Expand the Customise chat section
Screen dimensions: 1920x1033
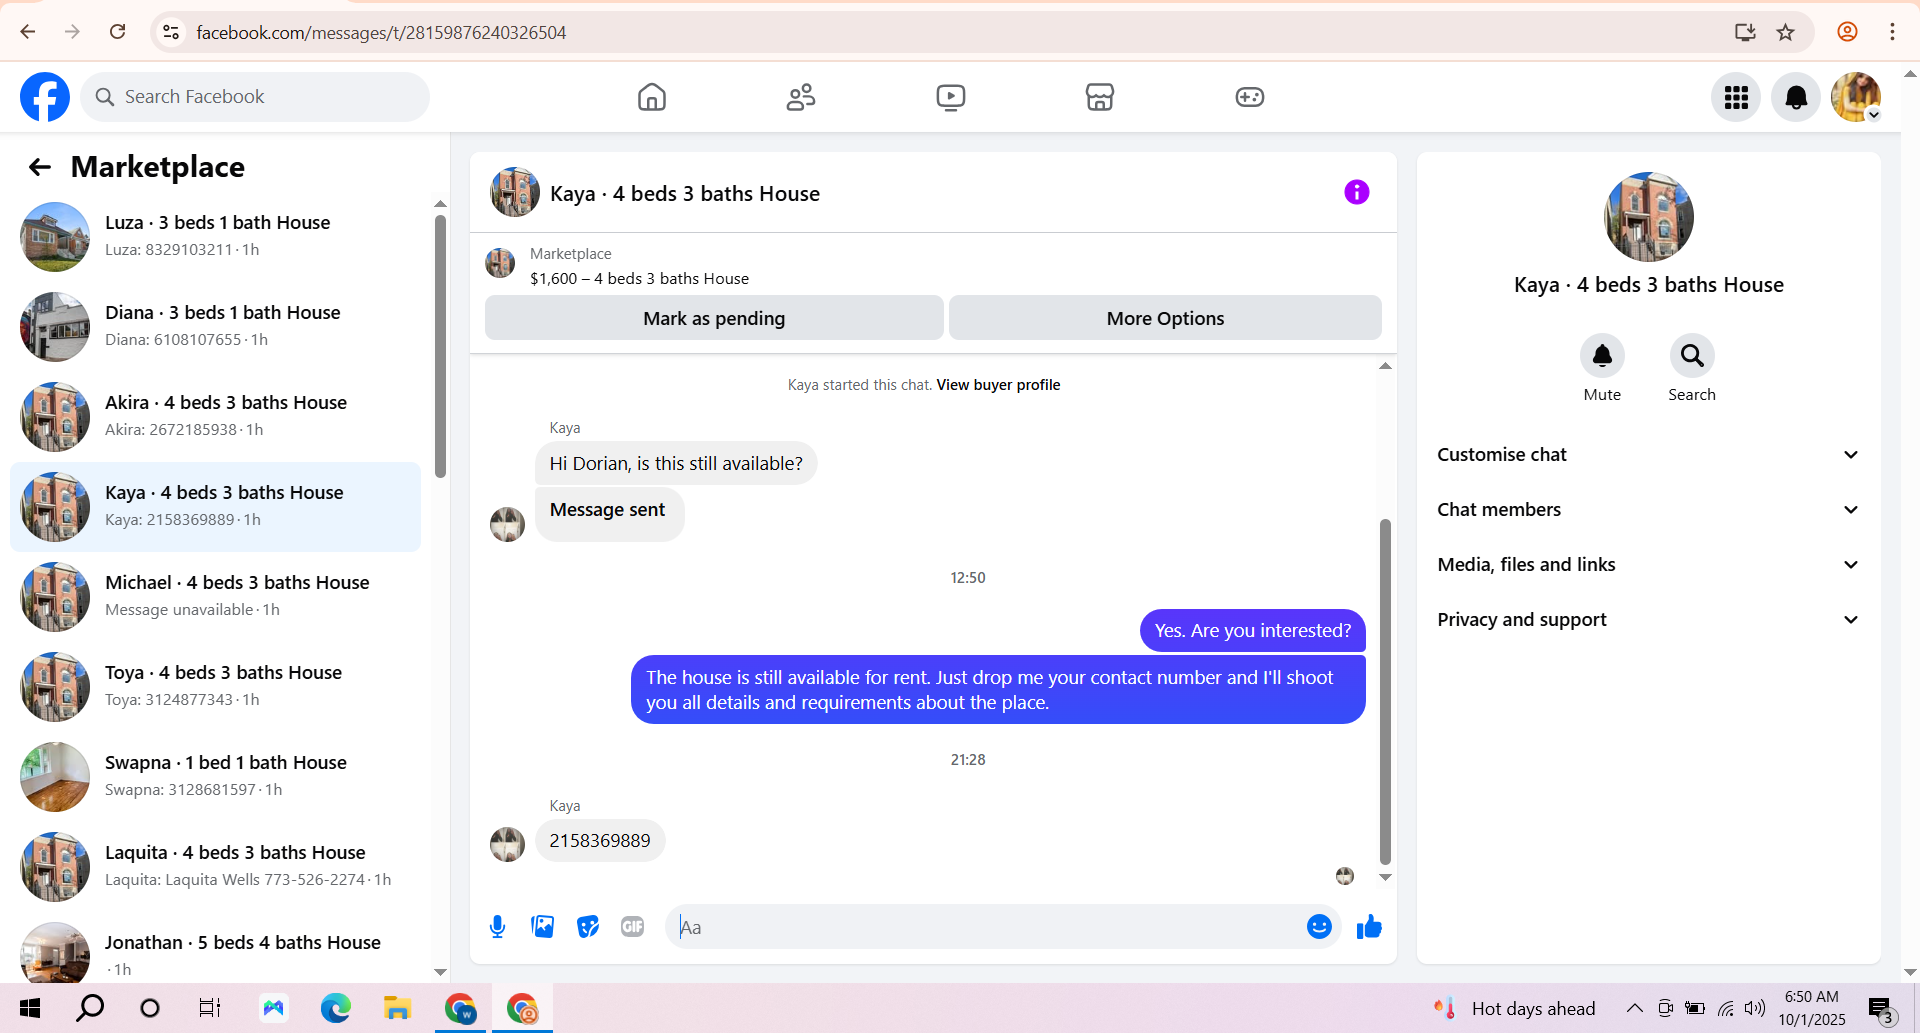(1648, 455)
